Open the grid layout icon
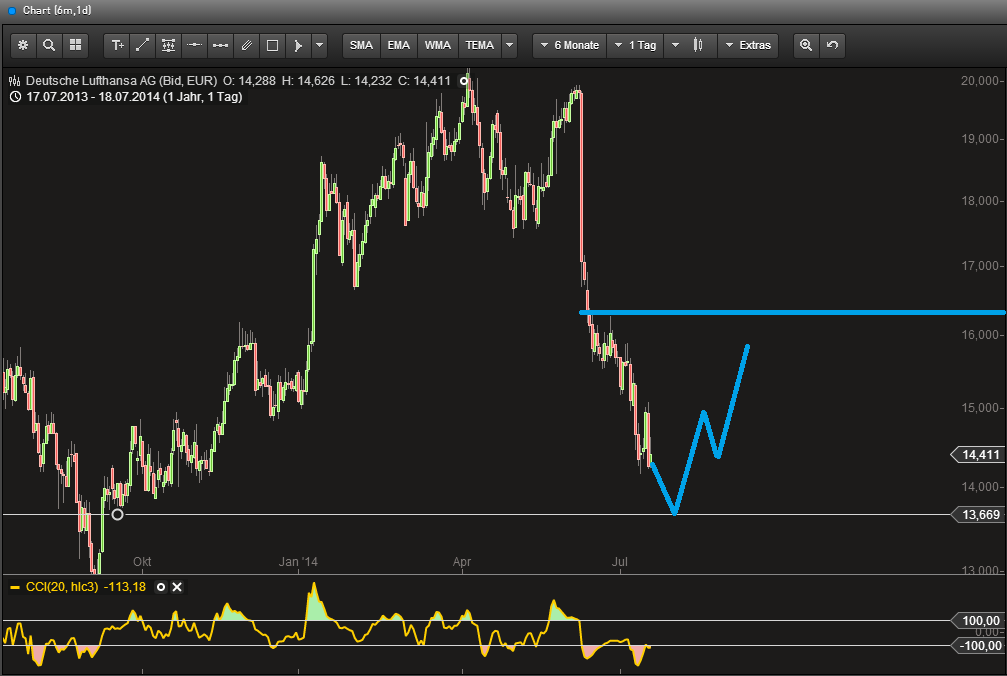The height and width of the screenshot is (676, 1007). pyautogui.click(x=75, y=46)
